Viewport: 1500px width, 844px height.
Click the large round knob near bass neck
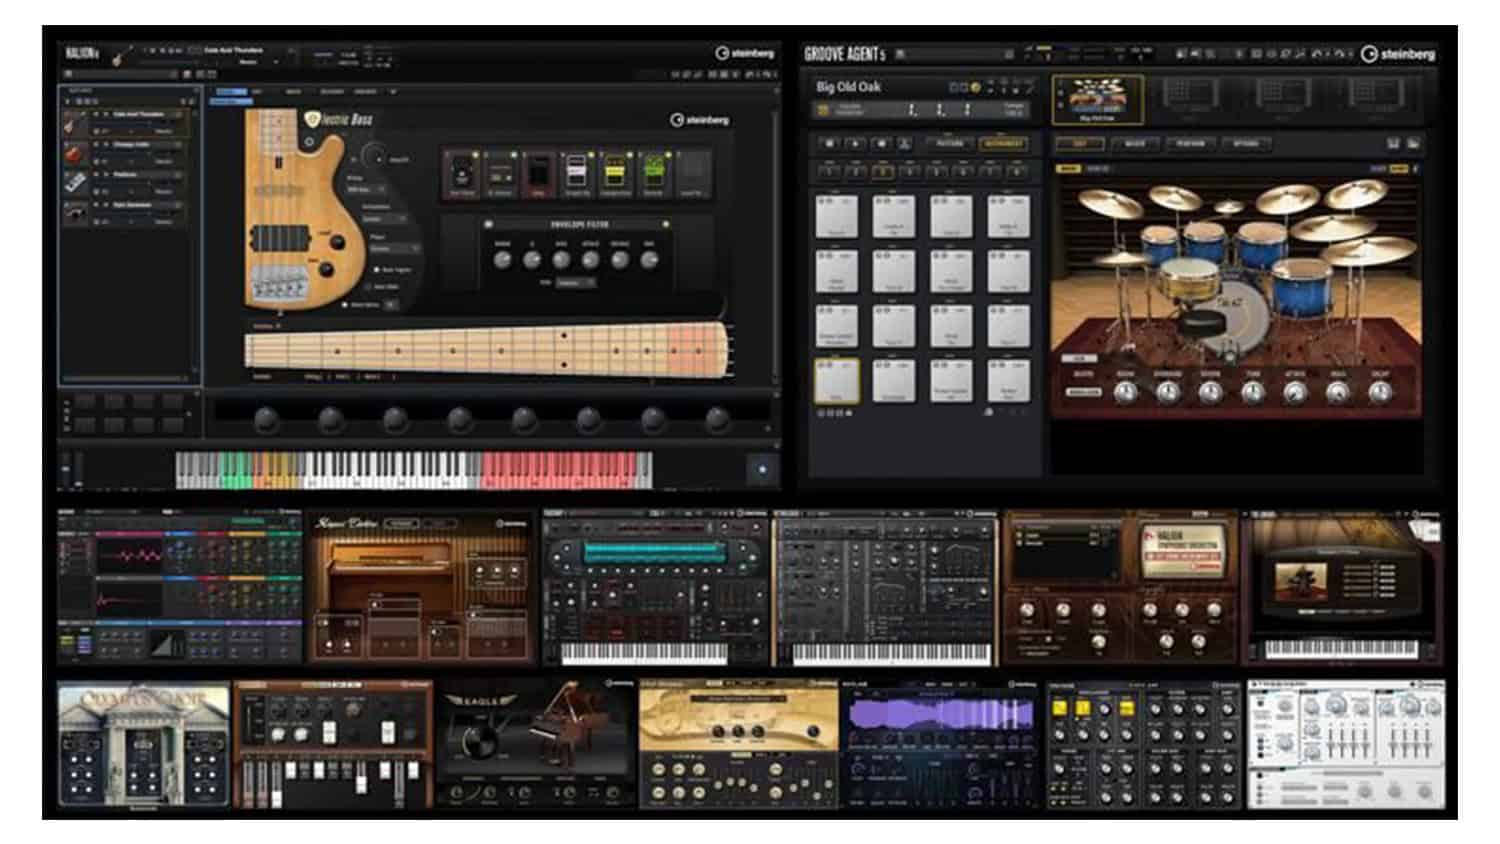pyautogui.click(x=373, y=157)
